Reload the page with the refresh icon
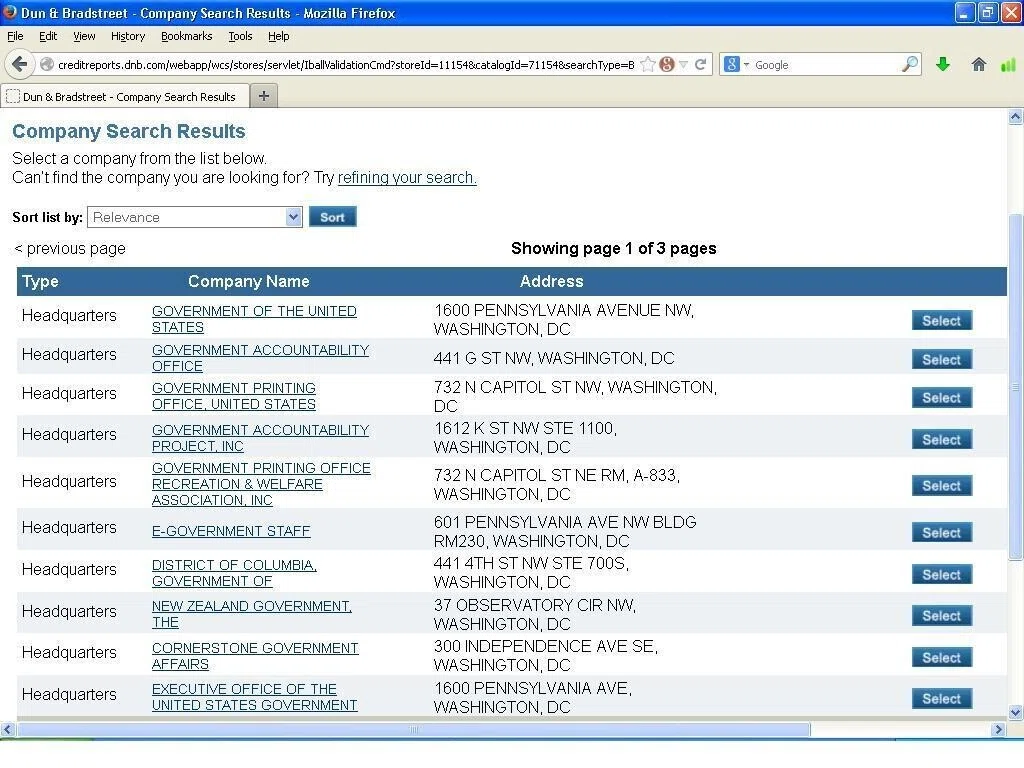 700,65
